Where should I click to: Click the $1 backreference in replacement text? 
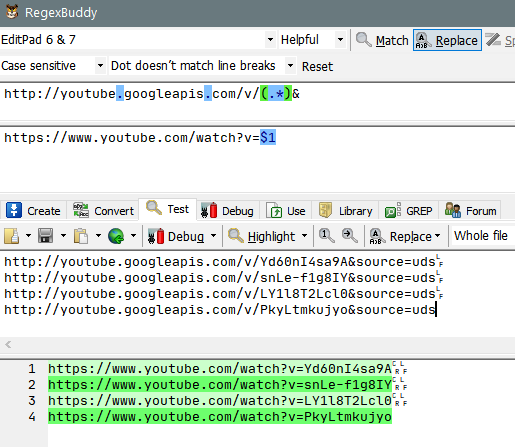(268, 138)
